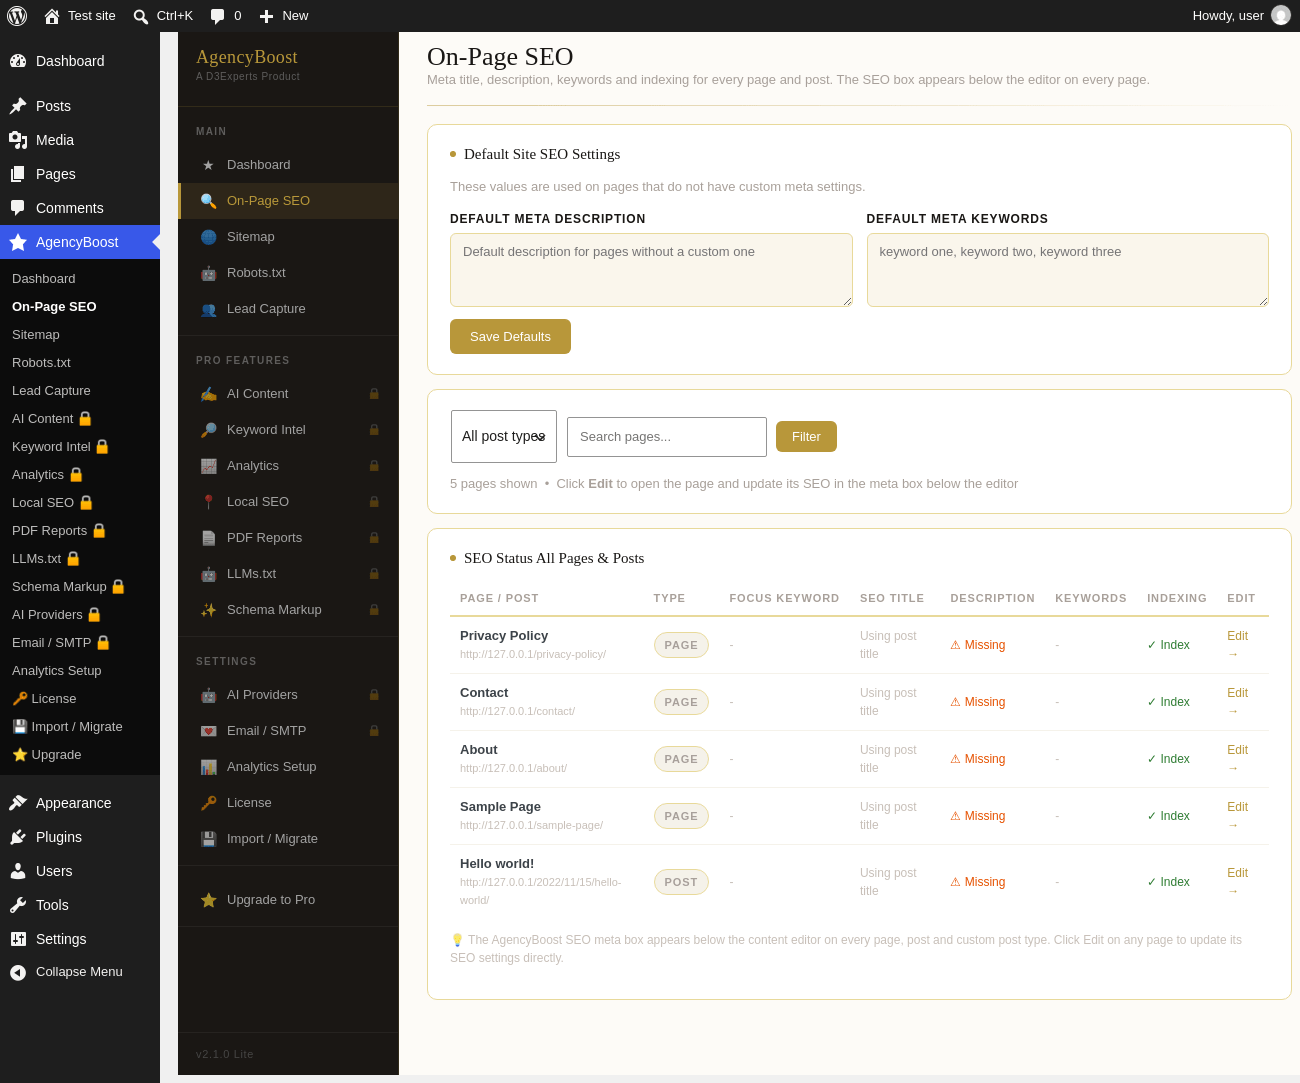Open the comments bubble icon in admin bar

217,16
